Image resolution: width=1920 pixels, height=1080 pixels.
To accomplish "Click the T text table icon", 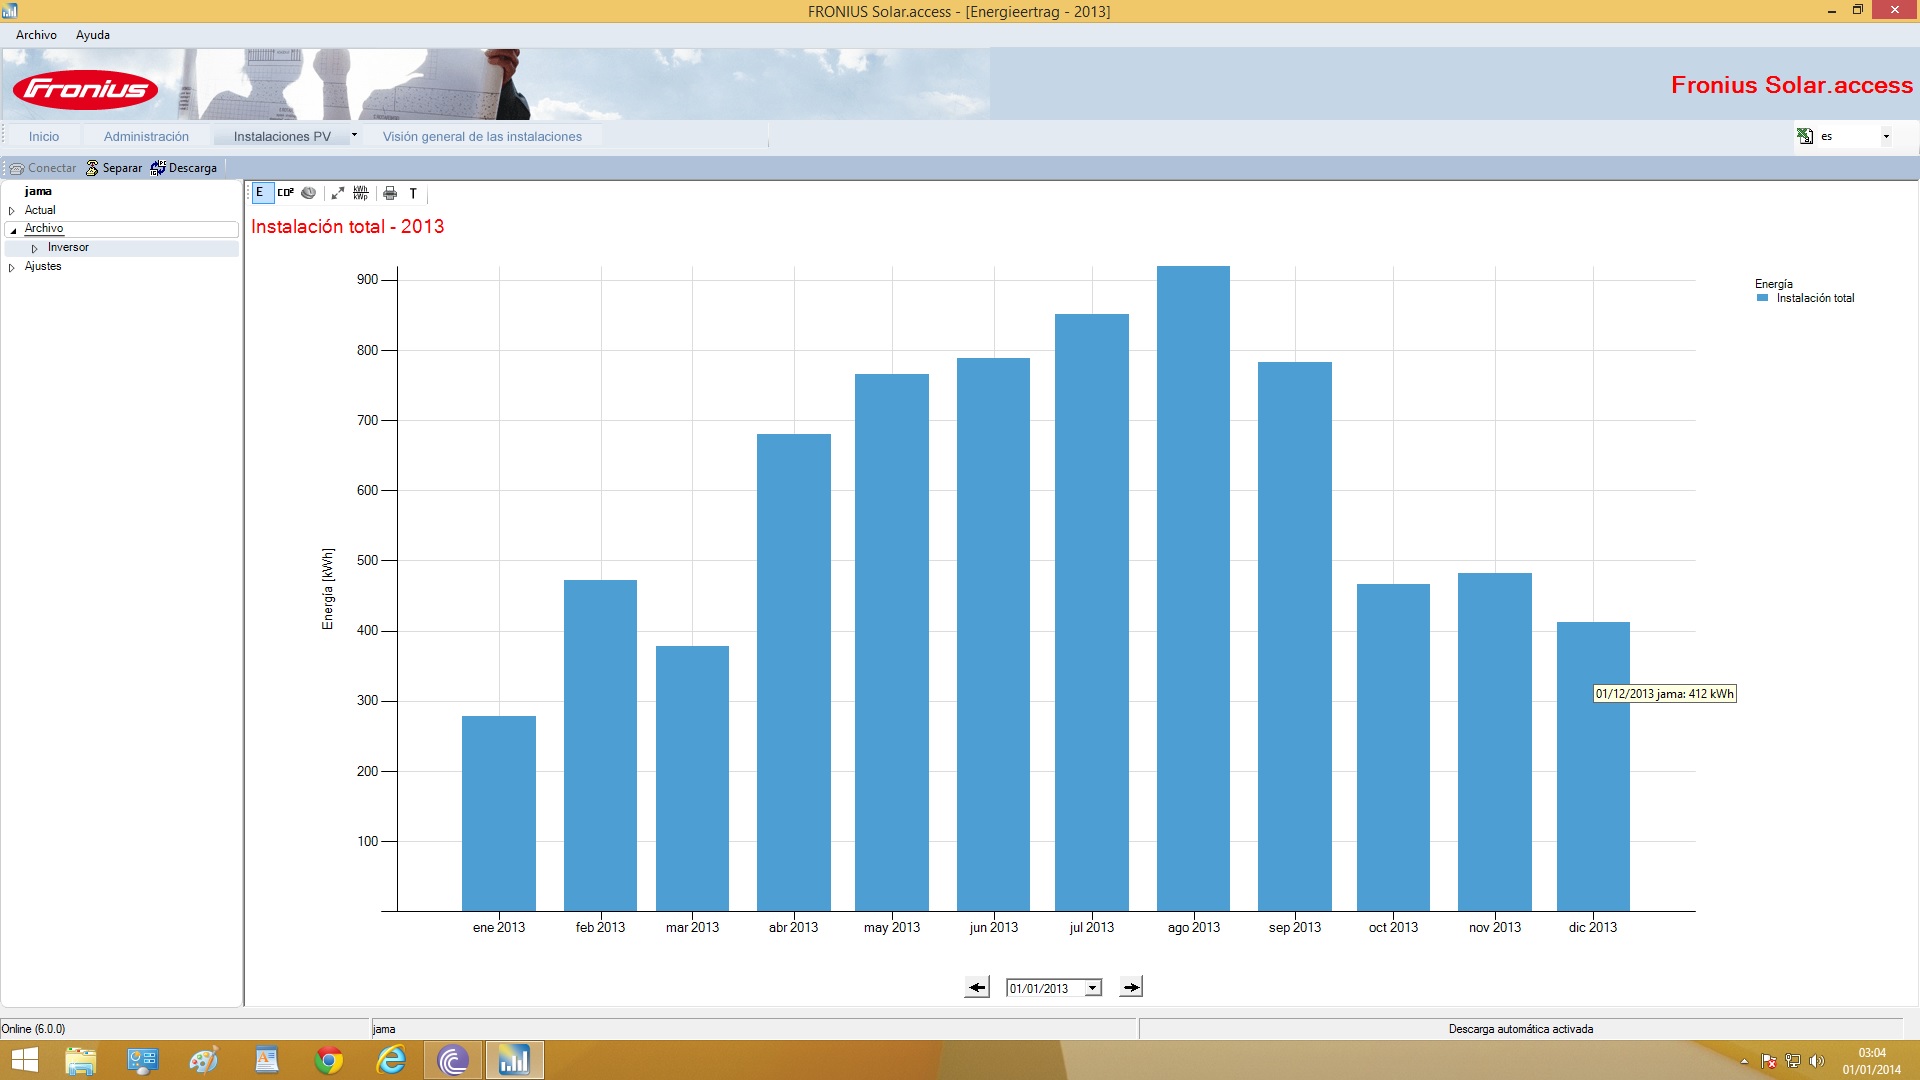I will (x=413, y=193).
